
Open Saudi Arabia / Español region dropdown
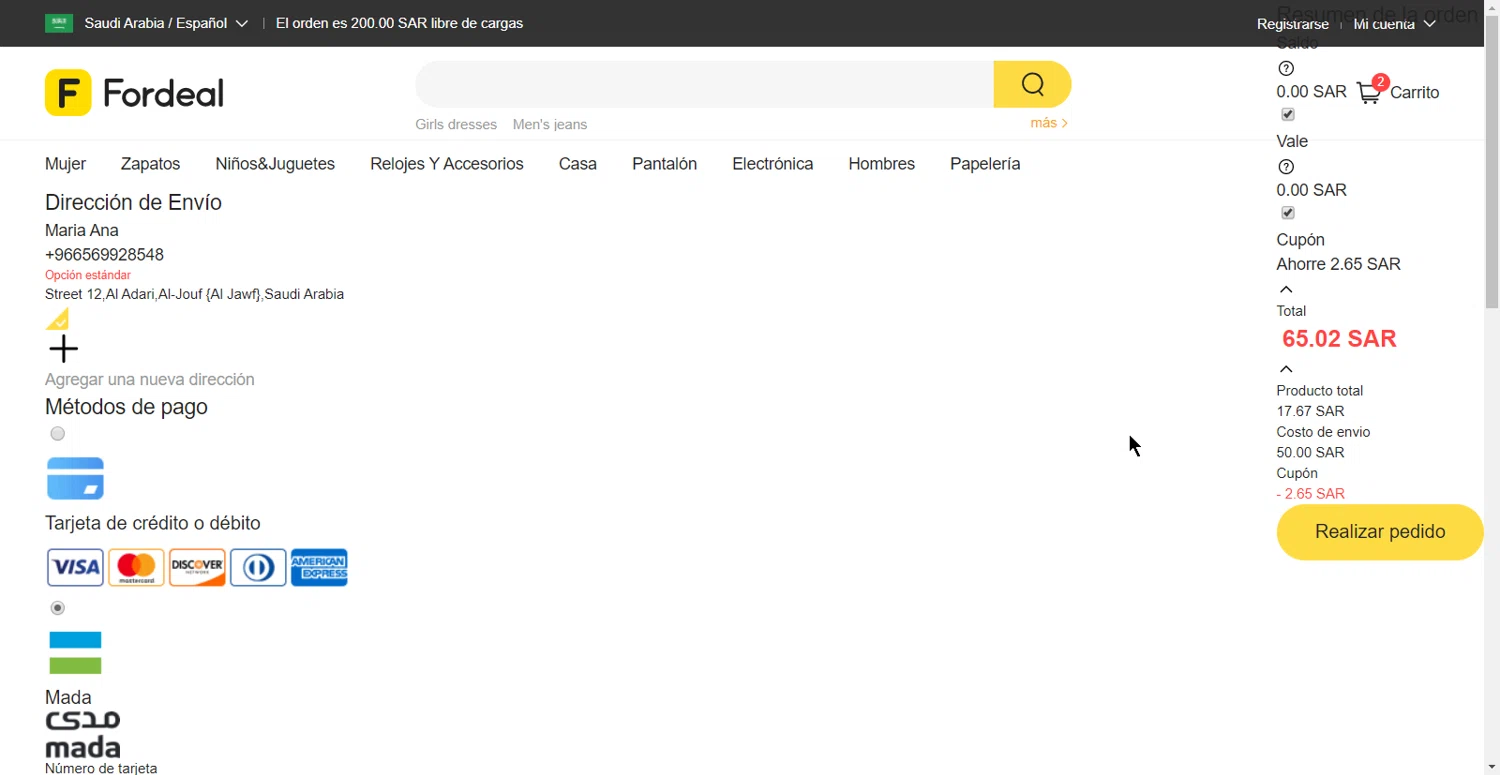click(166, 23)
